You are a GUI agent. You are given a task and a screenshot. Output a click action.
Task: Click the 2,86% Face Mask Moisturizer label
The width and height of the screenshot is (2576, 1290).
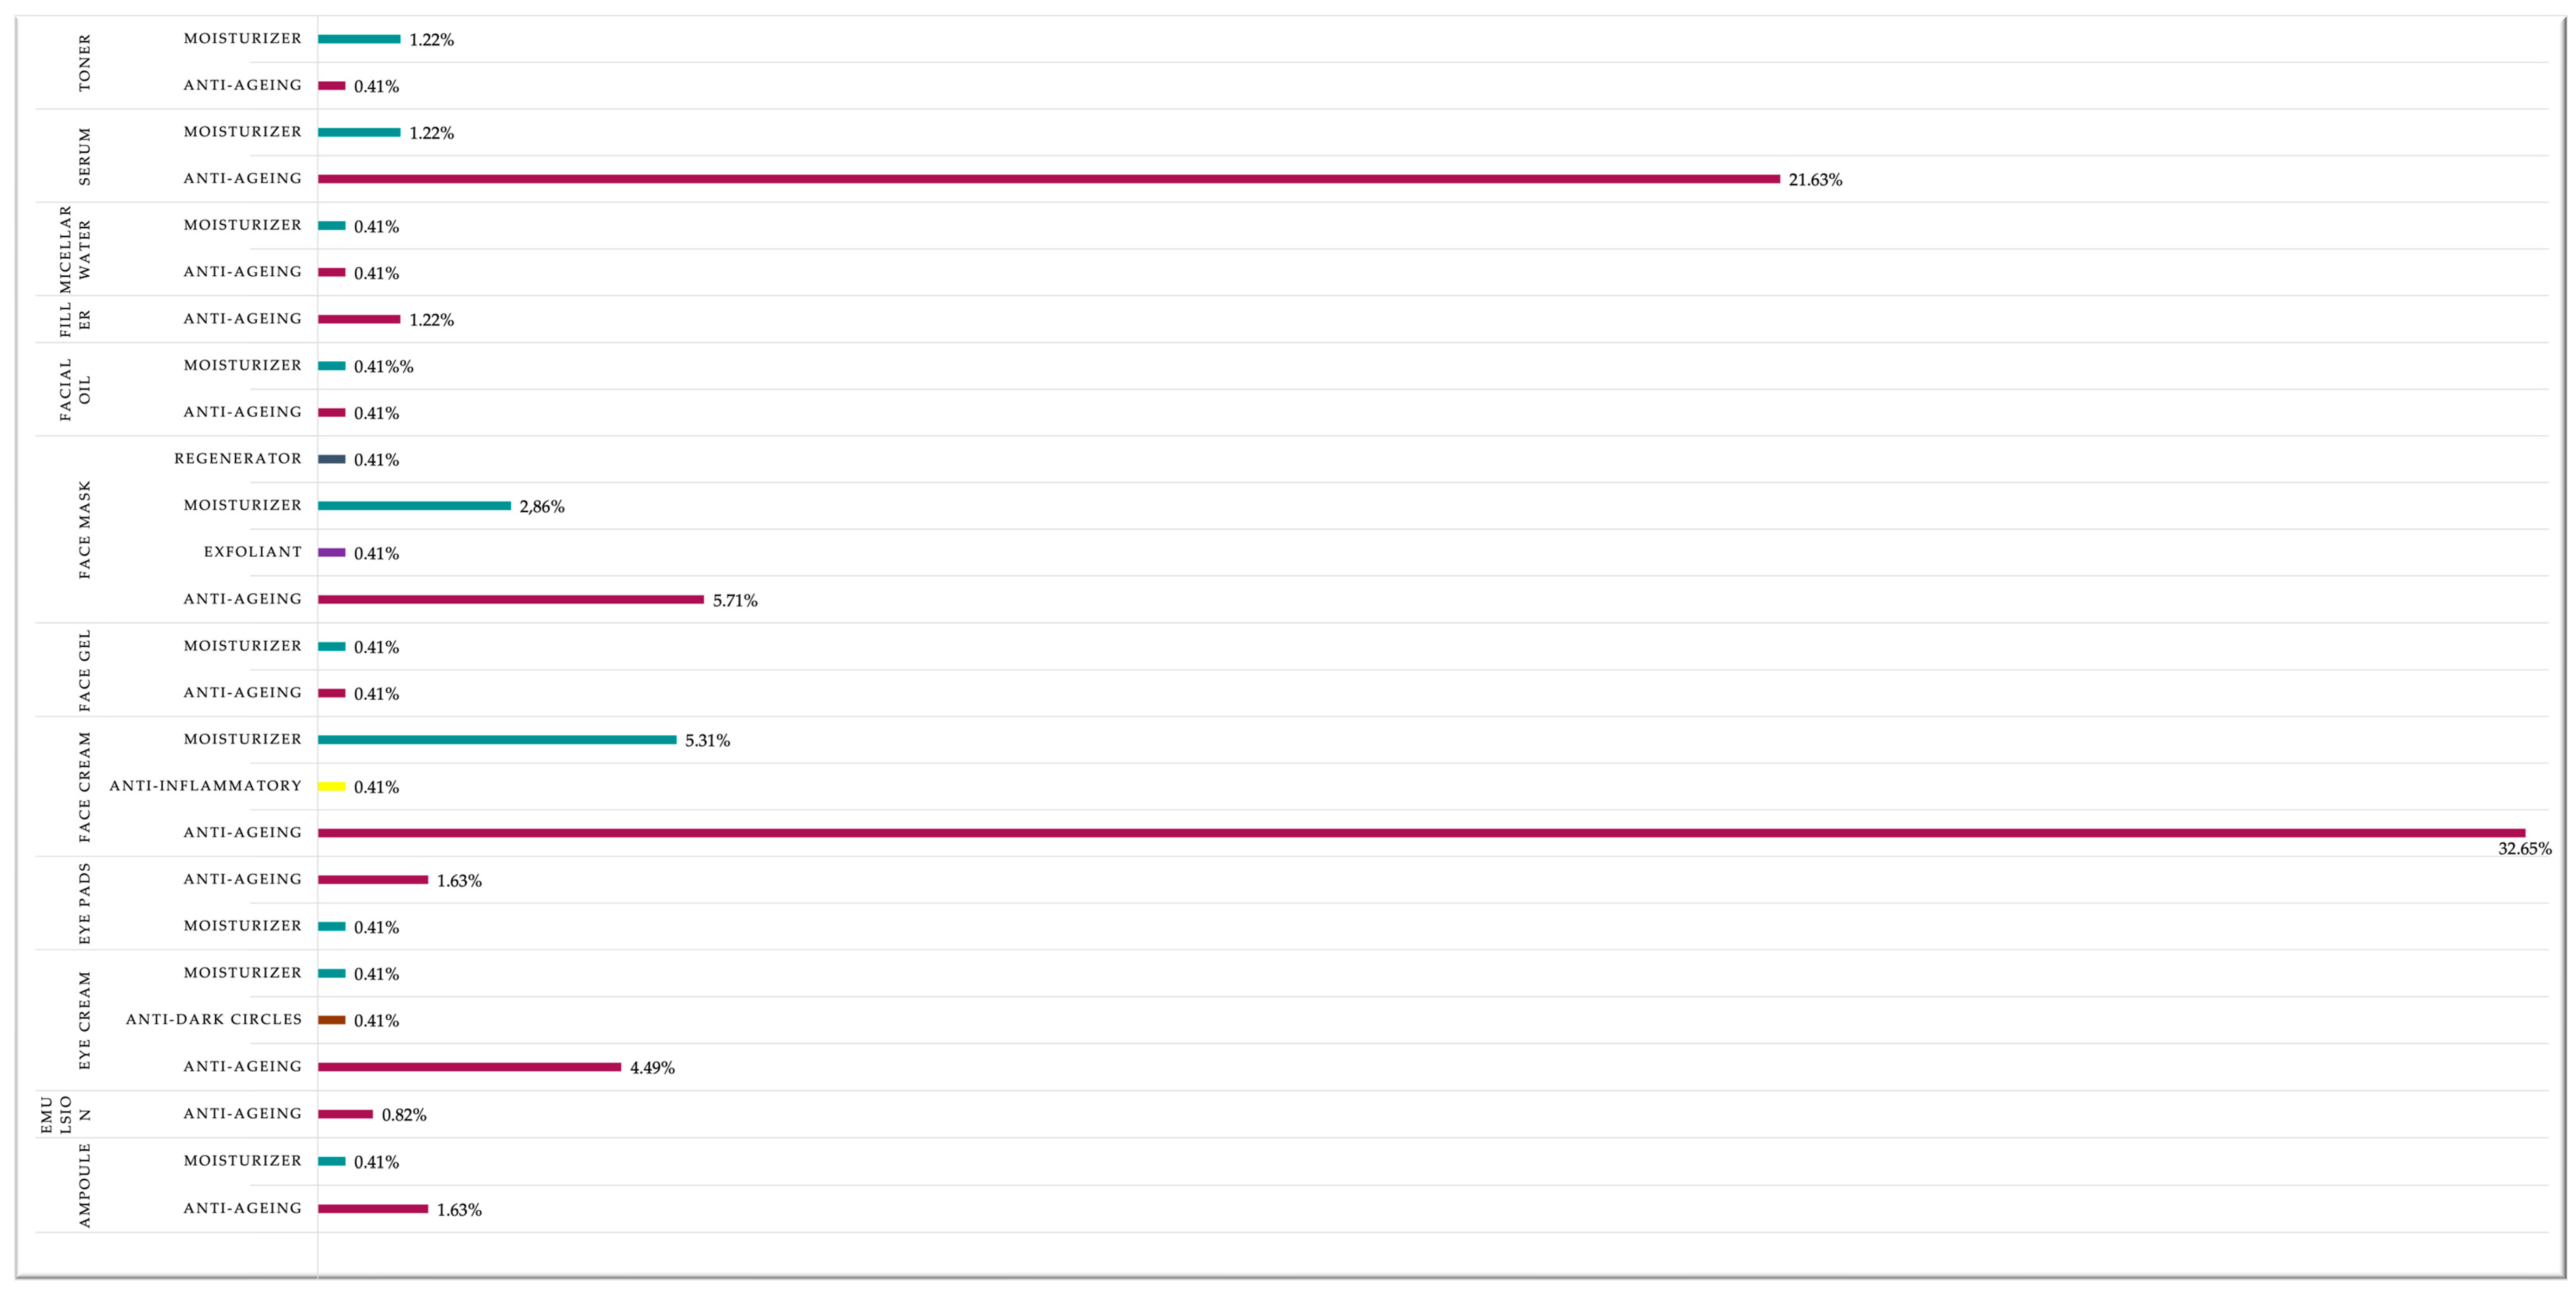coord(542,507)
